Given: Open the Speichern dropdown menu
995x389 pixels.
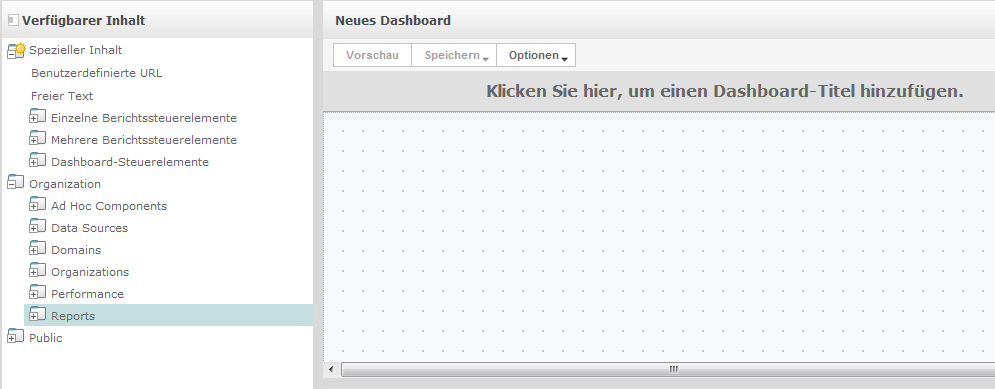Looking at the screenshot, I should point(454,55).
